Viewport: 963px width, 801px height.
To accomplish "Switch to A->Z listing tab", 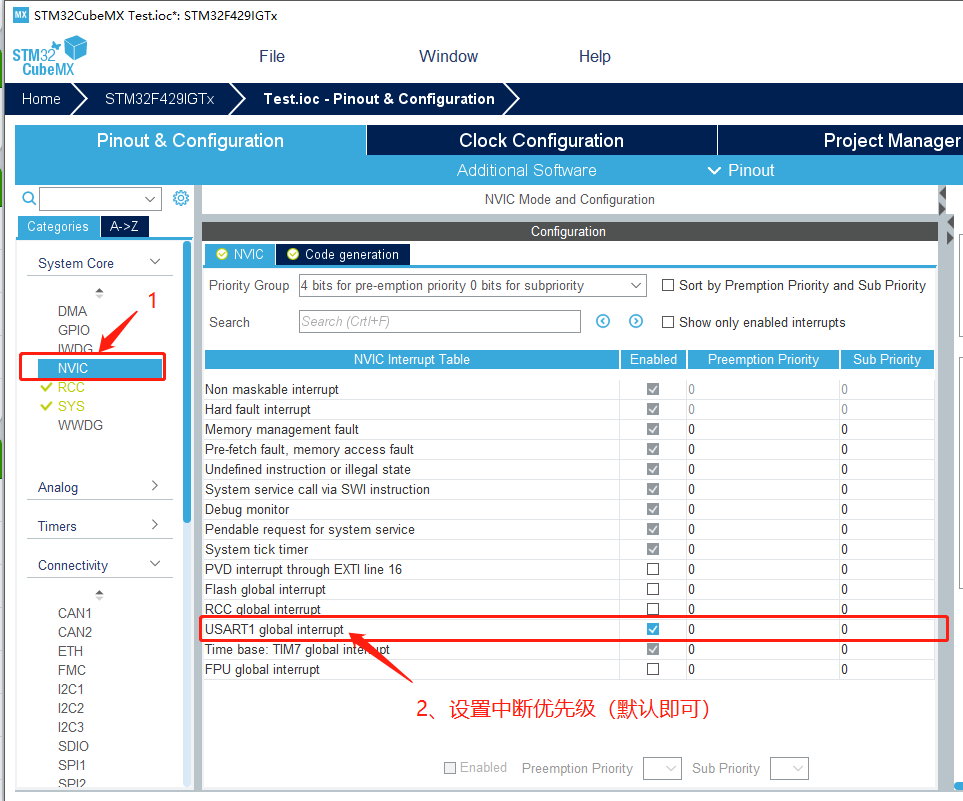I will click(x=124, y=227).
